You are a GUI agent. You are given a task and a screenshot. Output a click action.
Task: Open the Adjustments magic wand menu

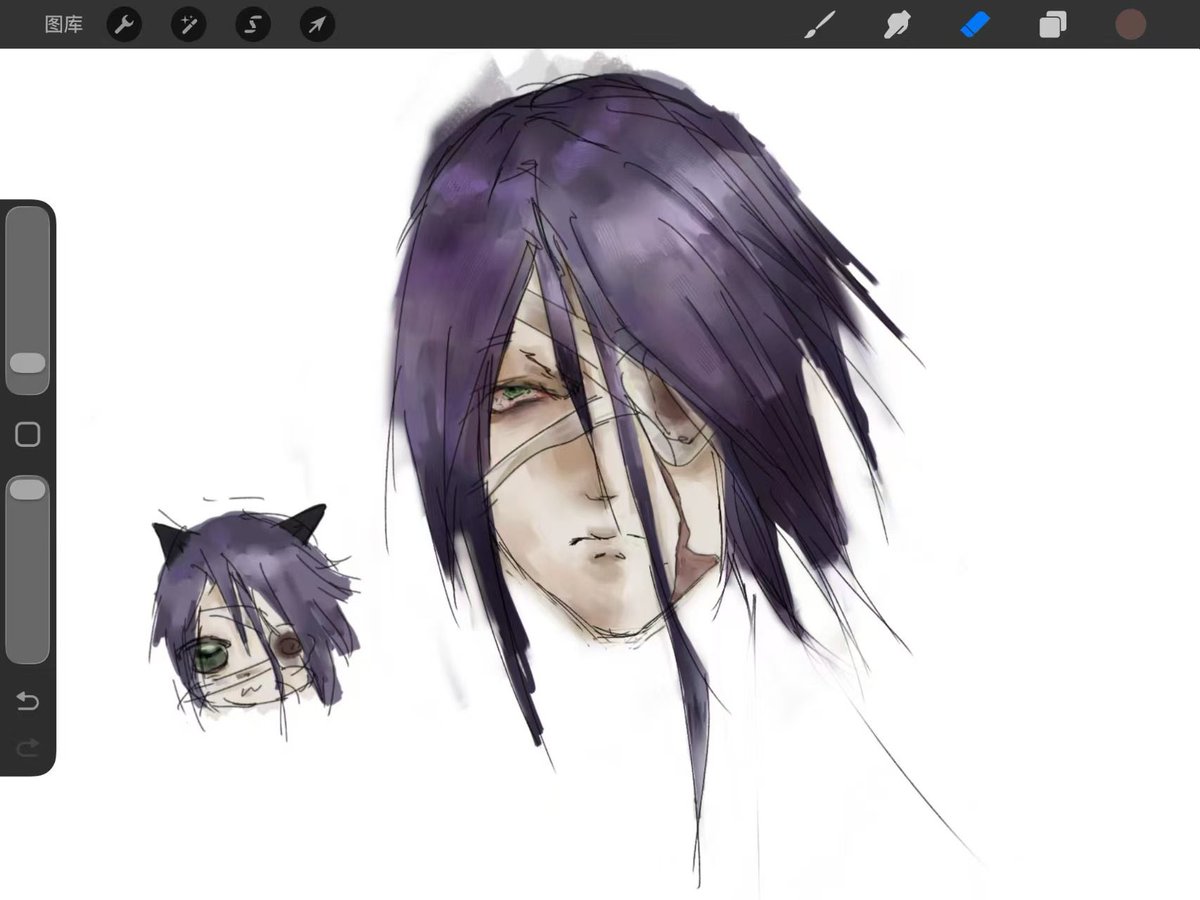[x=188, y=24]
